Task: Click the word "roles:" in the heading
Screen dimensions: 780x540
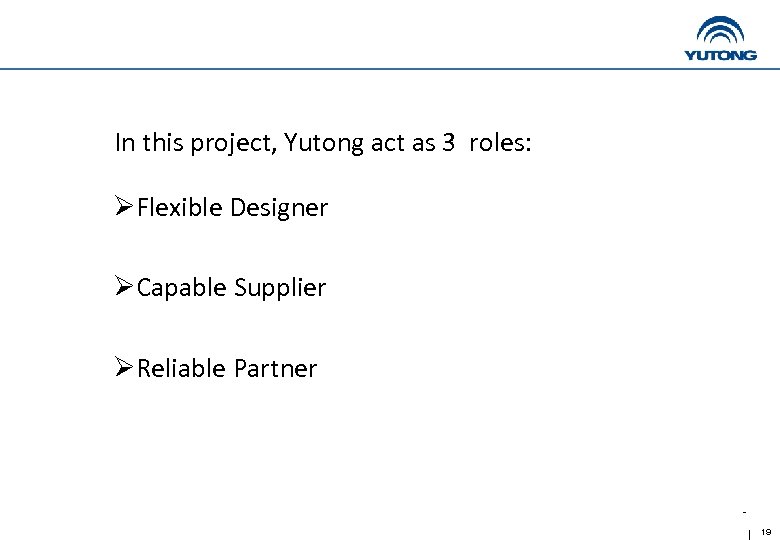Action: coord(501,143)
